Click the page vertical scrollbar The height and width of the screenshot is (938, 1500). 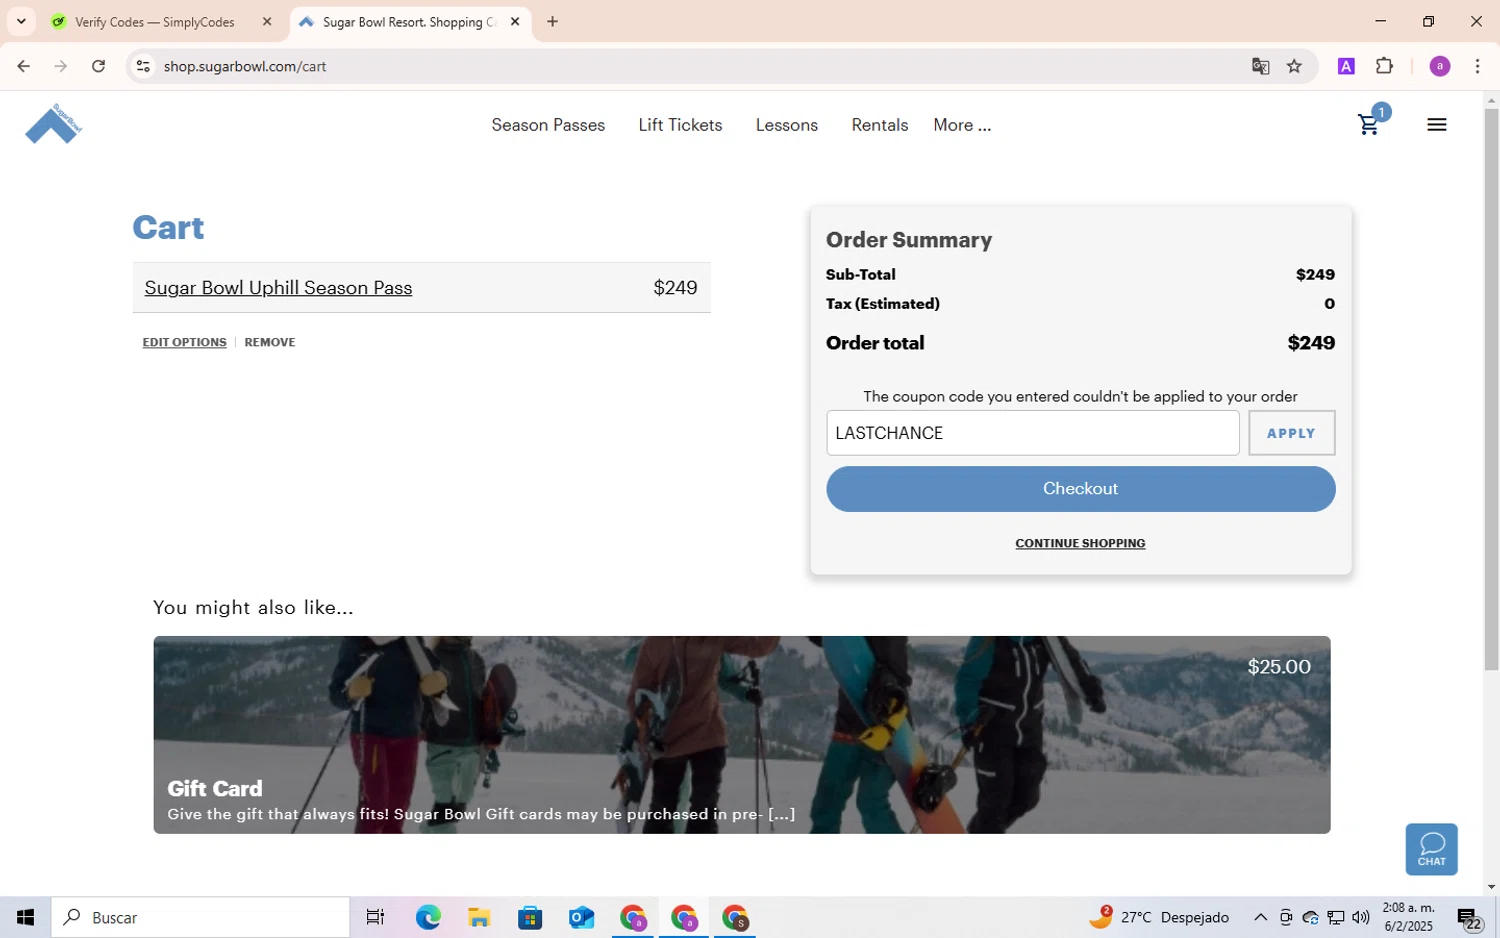[1491, 390]
